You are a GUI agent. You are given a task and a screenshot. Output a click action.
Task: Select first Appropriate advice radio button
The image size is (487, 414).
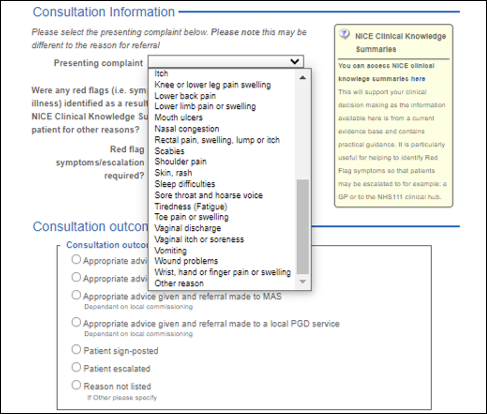[76, 259]
